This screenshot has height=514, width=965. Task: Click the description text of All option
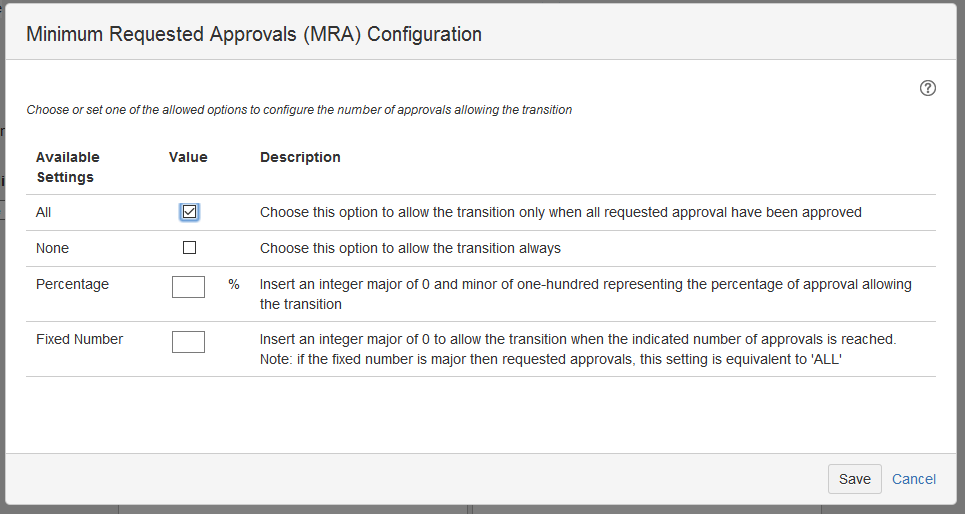tap(561, 212)
